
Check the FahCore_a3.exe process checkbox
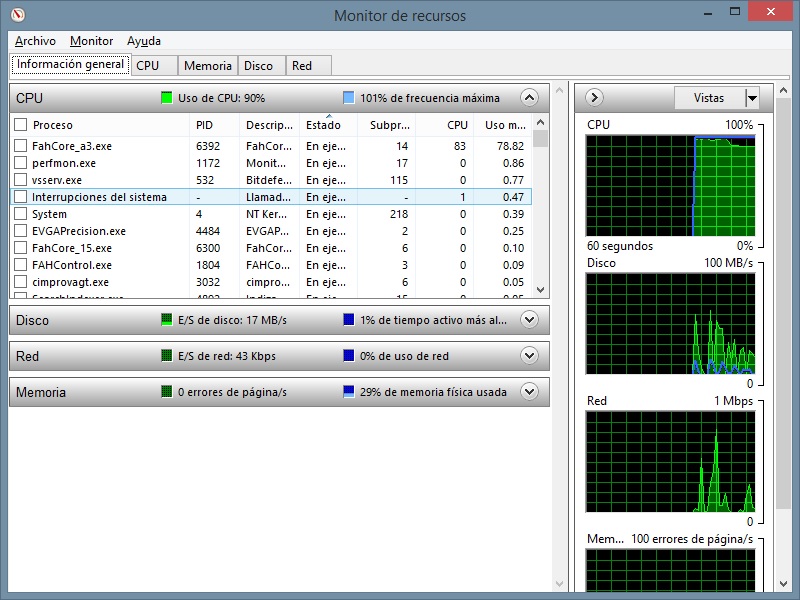coord(20,146)
